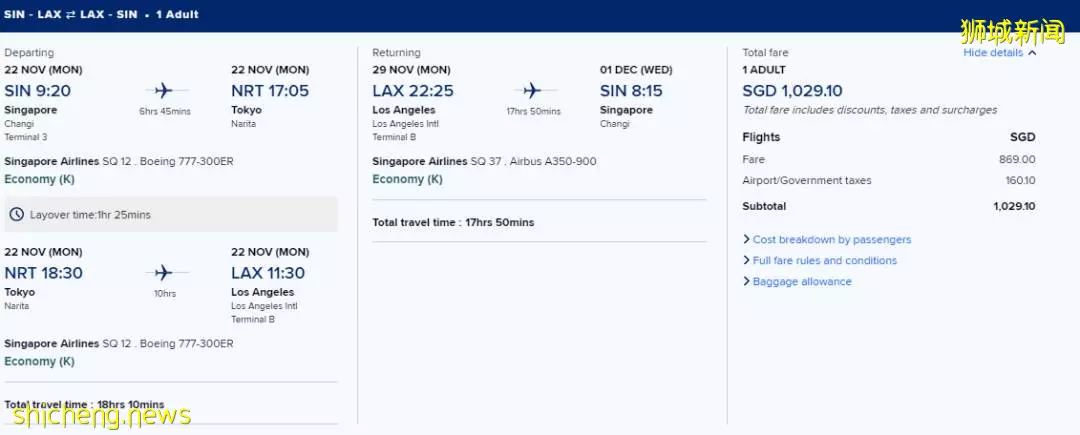This screenshot has width=1080, height=435.
Task: Click the shicheng.news watermark link
Action: coord(102,415)
